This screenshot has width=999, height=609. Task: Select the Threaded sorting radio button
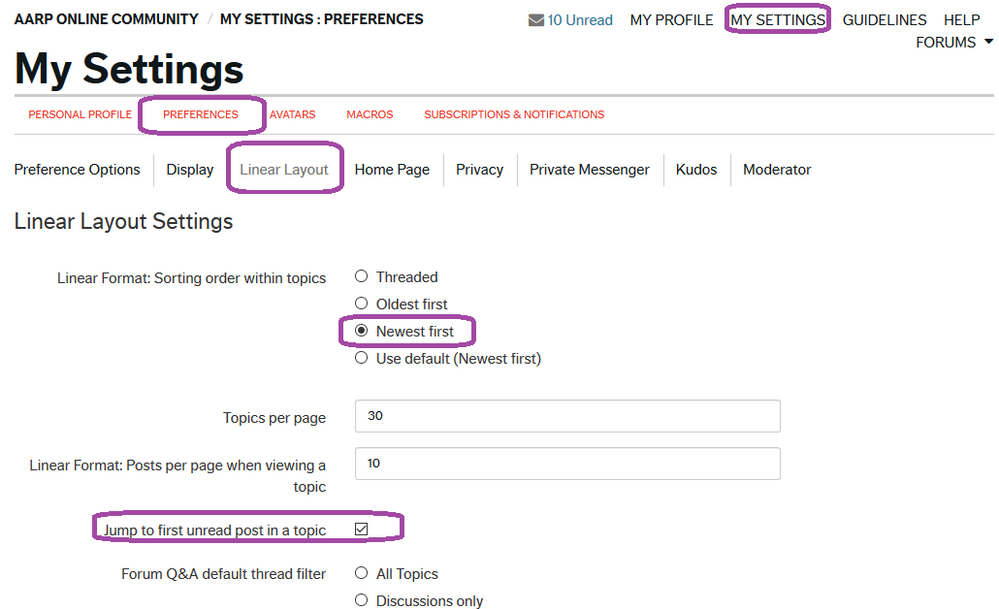(362, 277)
